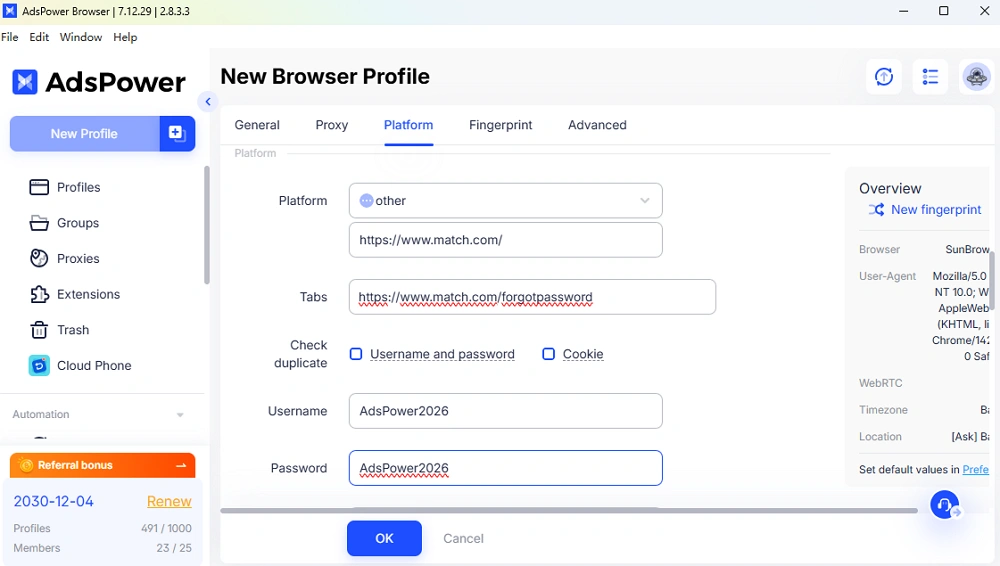The height and width of the screenshot is (566, 1000).
Task: Click the Timezone label in Overview
Action: point(883,410)
